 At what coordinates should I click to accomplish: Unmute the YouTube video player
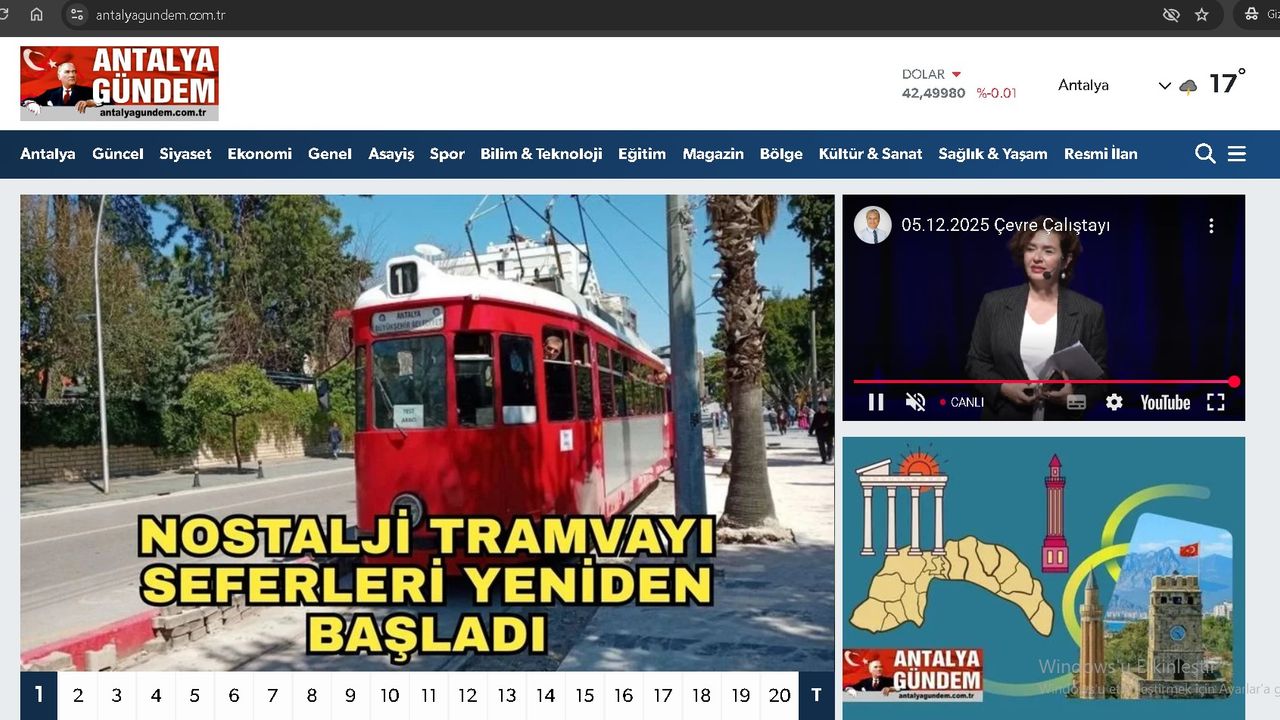pyautogui.click(x=915, y=402)
